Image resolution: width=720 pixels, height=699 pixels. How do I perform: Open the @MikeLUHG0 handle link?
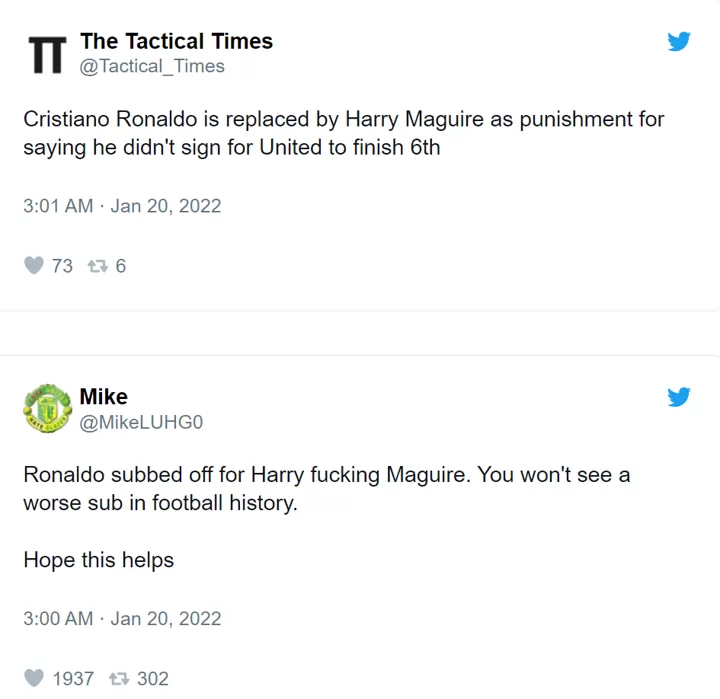tap(141, 422)
